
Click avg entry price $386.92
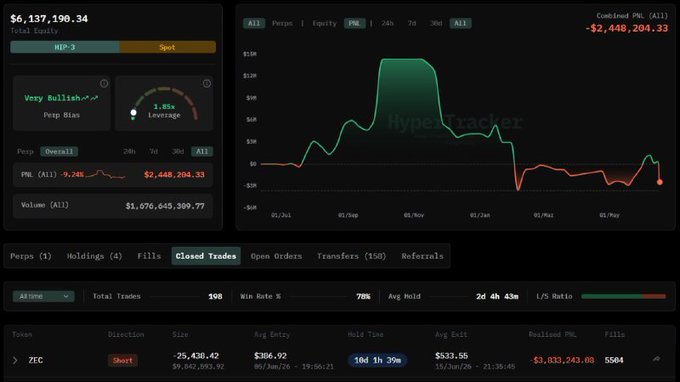[270, 356]
